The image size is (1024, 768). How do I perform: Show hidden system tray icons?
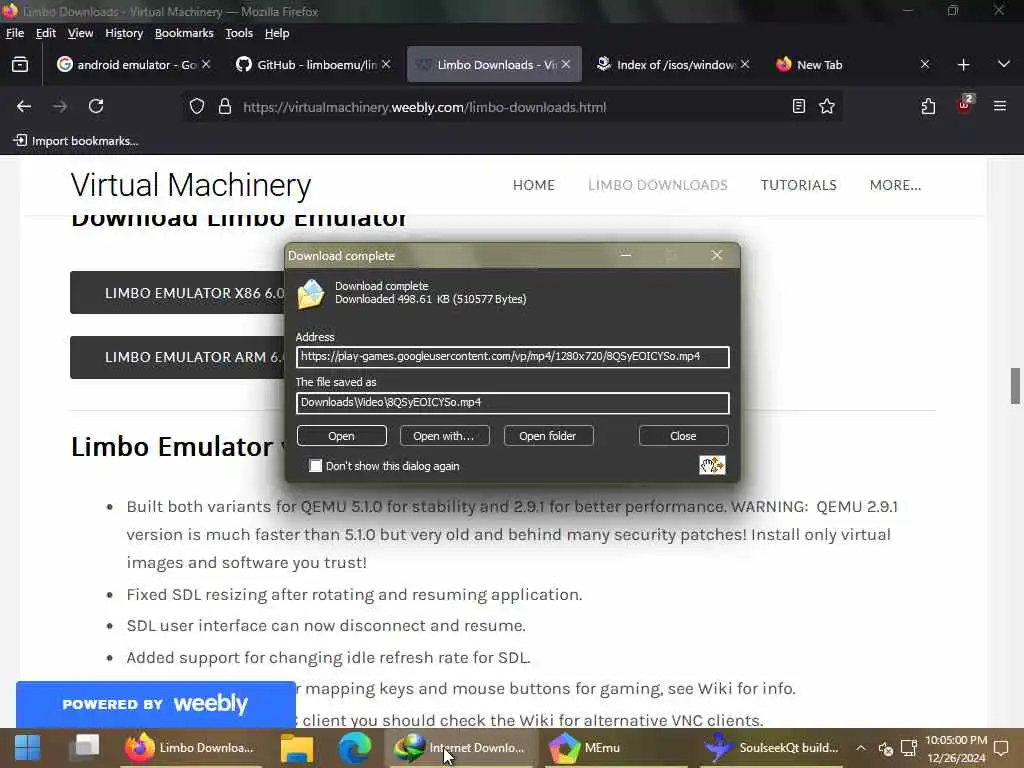(861, 748)
